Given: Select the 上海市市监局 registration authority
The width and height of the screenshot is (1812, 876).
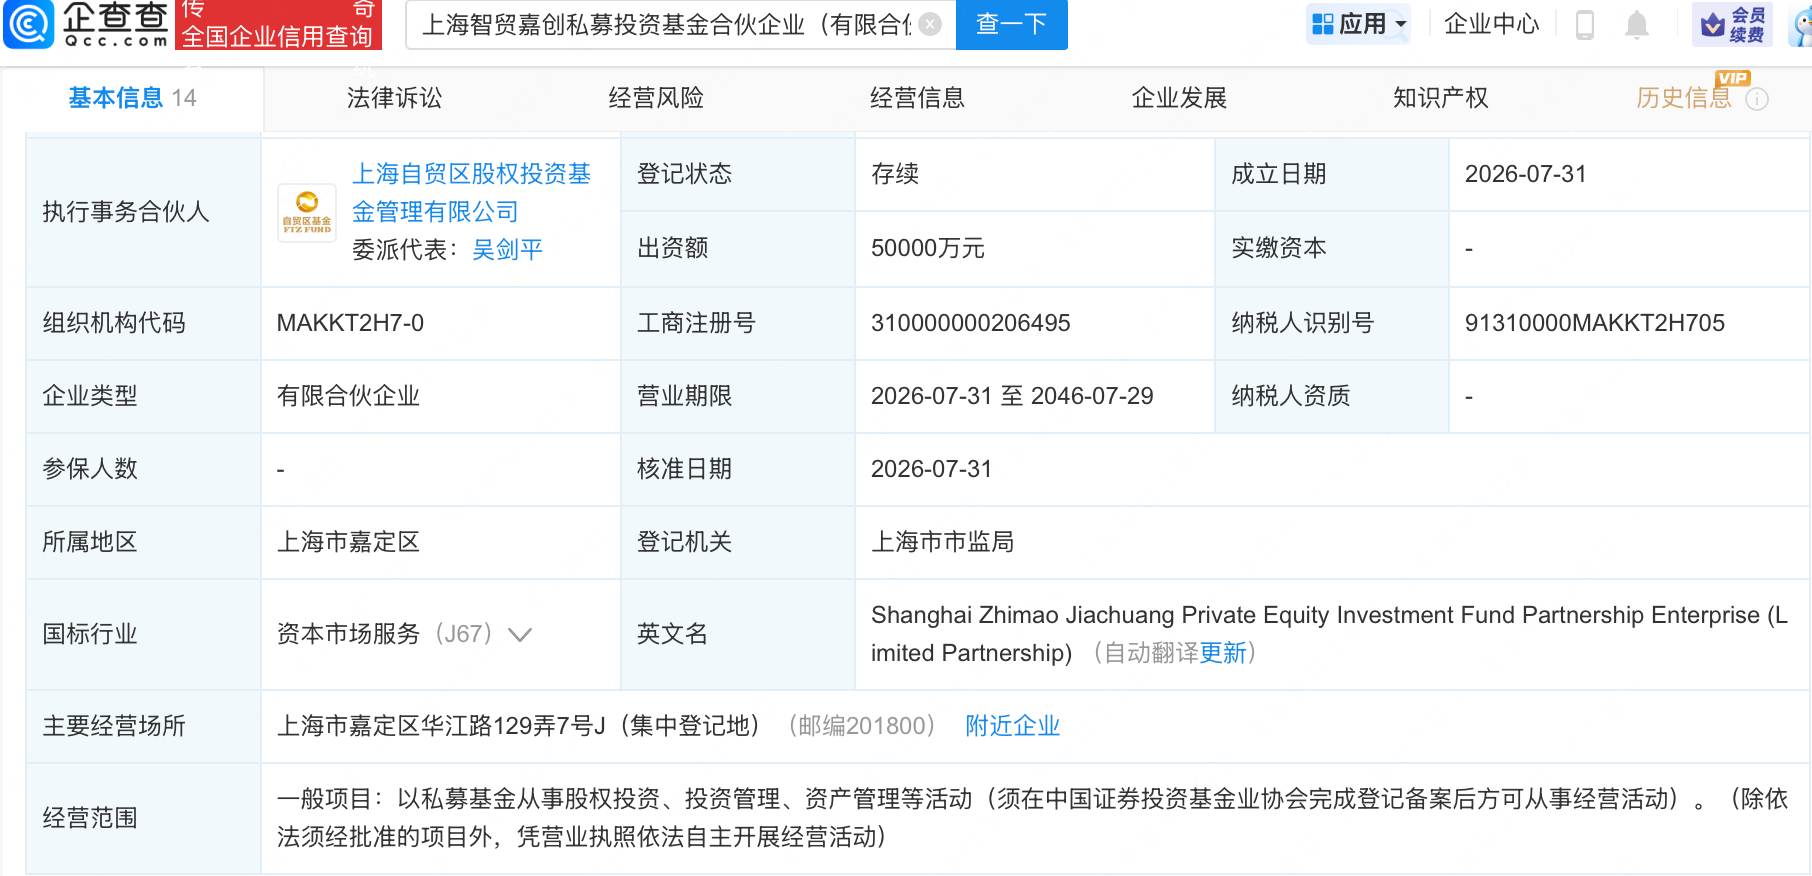Looking at the screenshot, I should [x=942, y=542].
